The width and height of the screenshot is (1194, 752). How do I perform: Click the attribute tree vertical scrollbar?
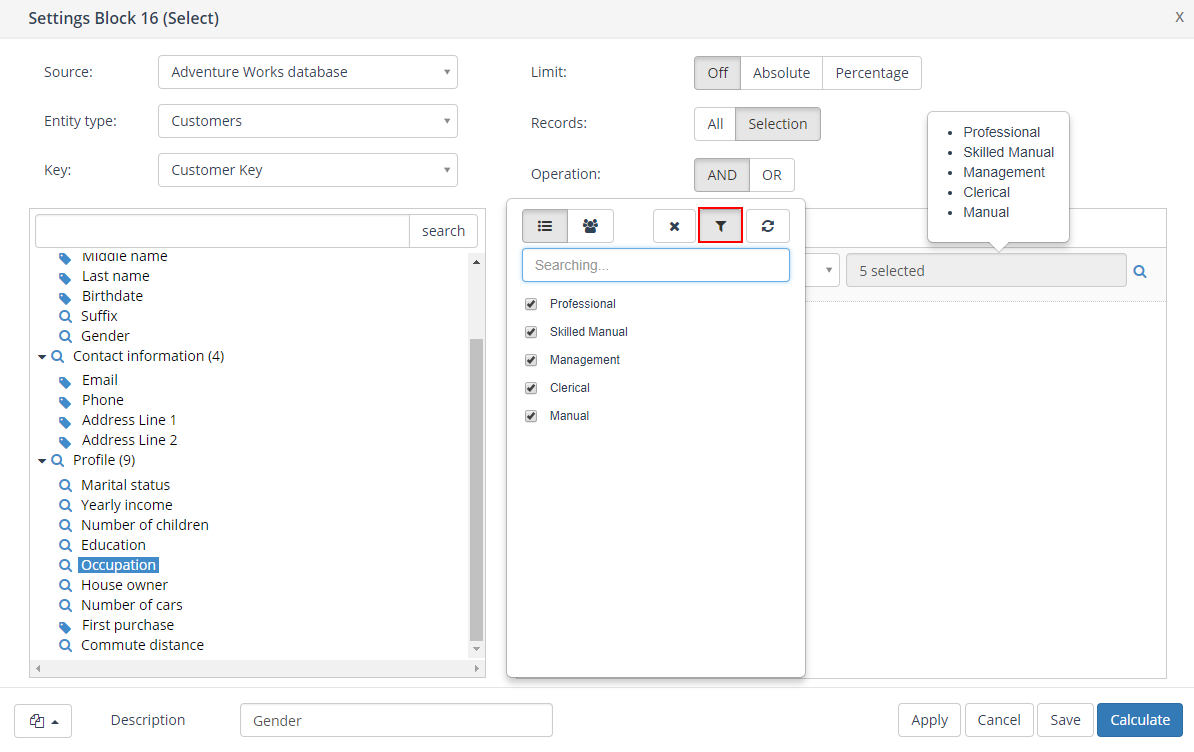[477, 490]
